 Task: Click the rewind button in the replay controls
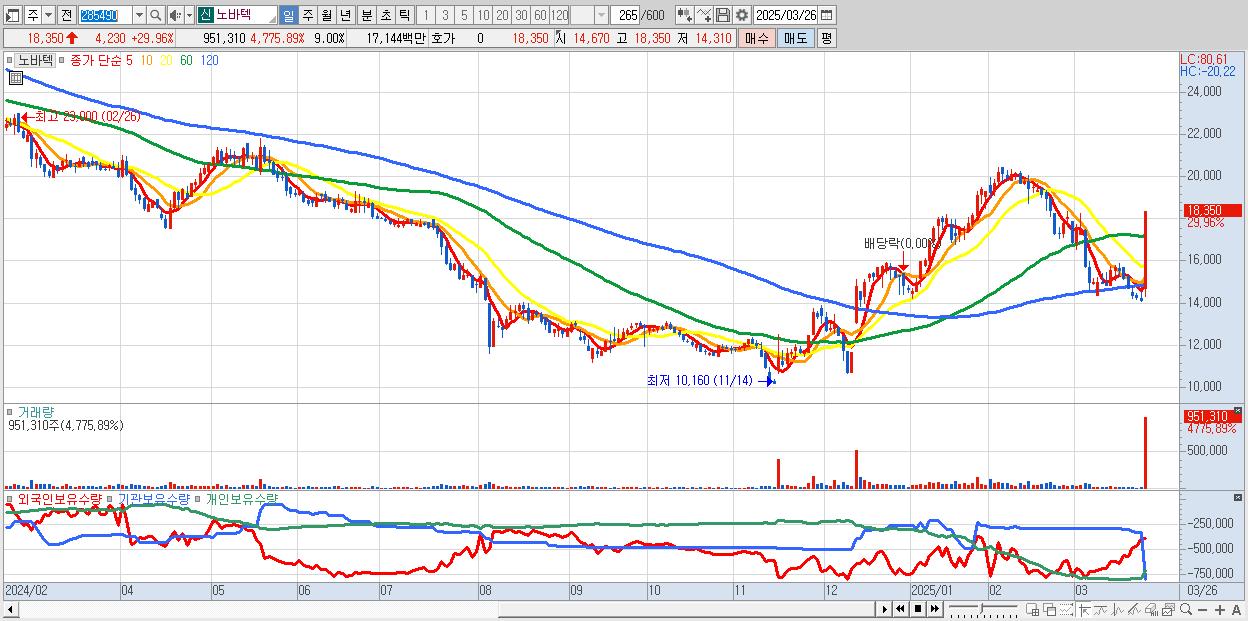900,609
